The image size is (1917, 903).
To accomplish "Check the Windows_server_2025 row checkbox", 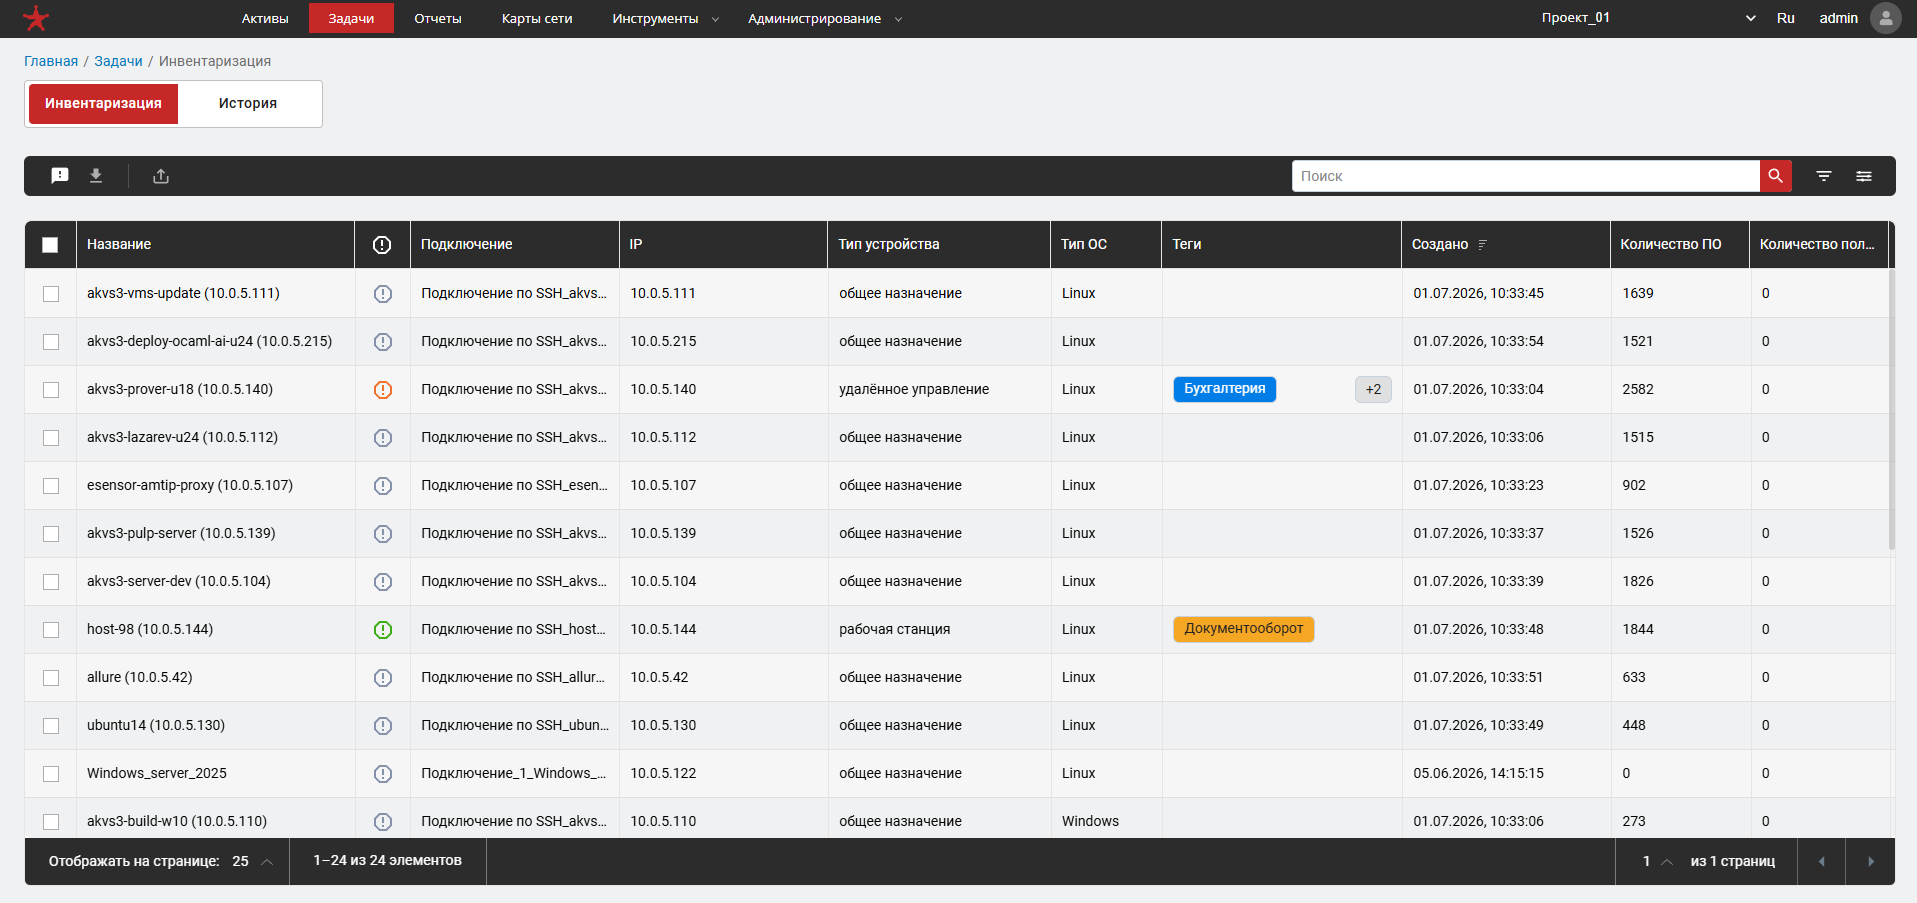I will click(x=51, y=774).
